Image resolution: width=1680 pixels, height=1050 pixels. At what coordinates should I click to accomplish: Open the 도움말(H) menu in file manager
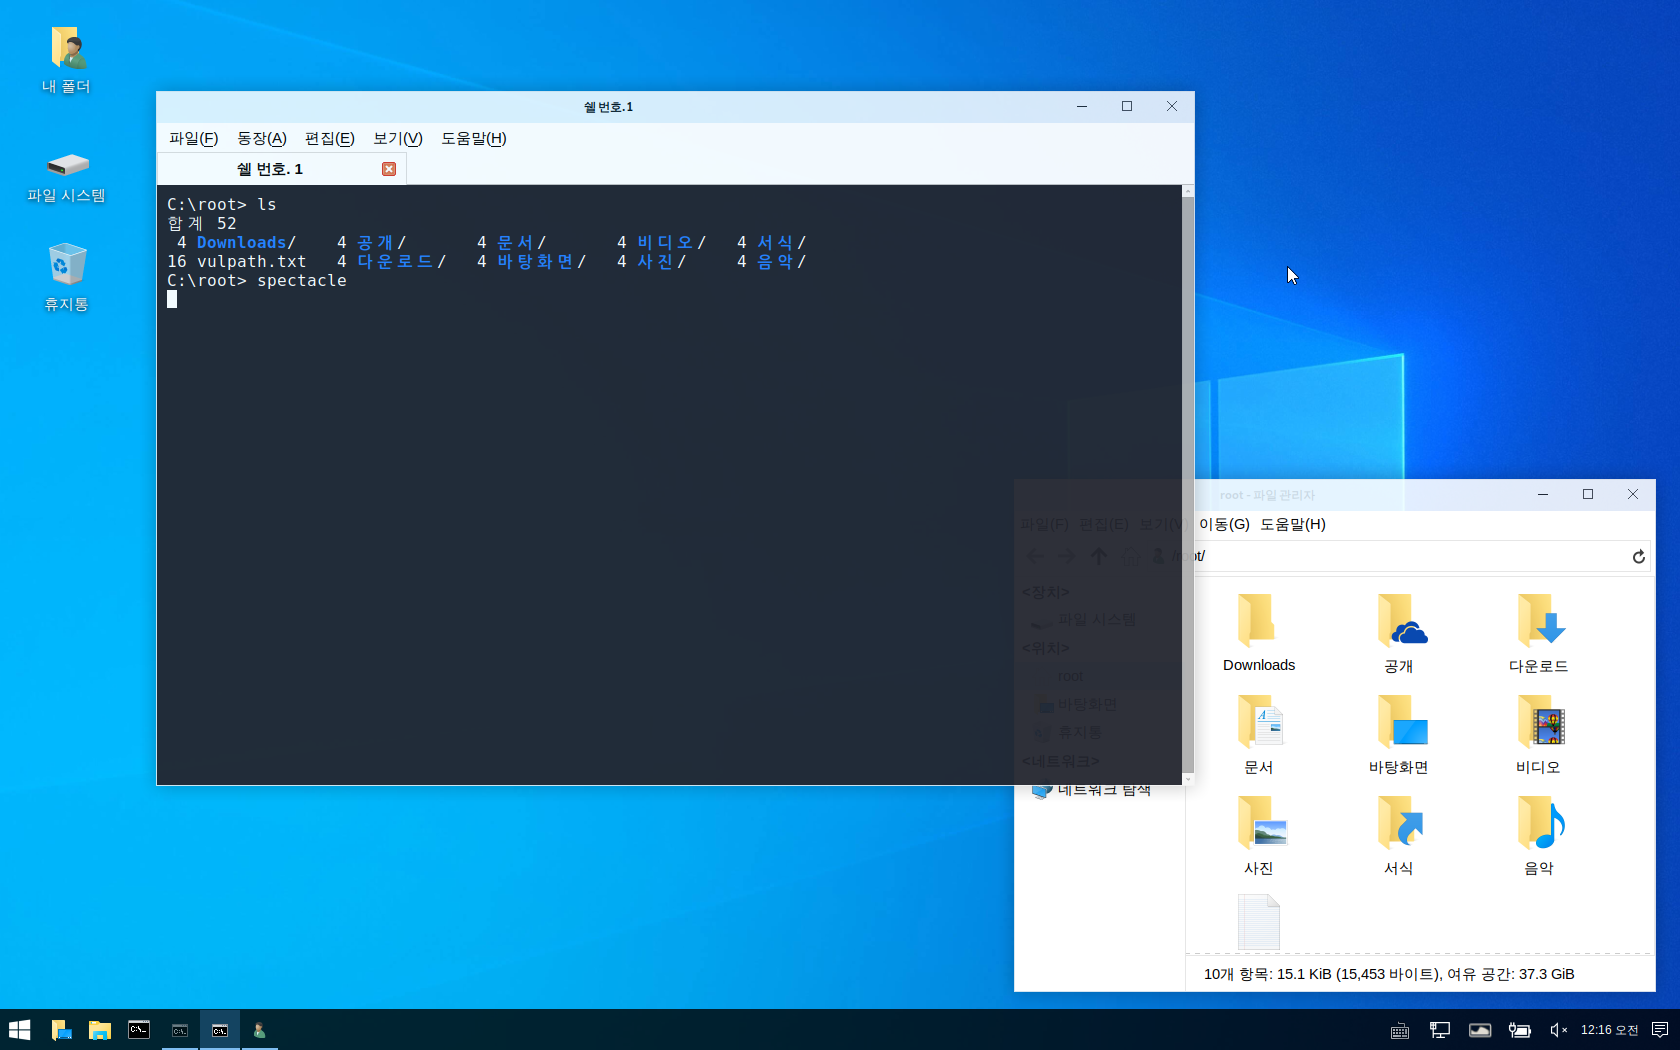coord(1293,524)
